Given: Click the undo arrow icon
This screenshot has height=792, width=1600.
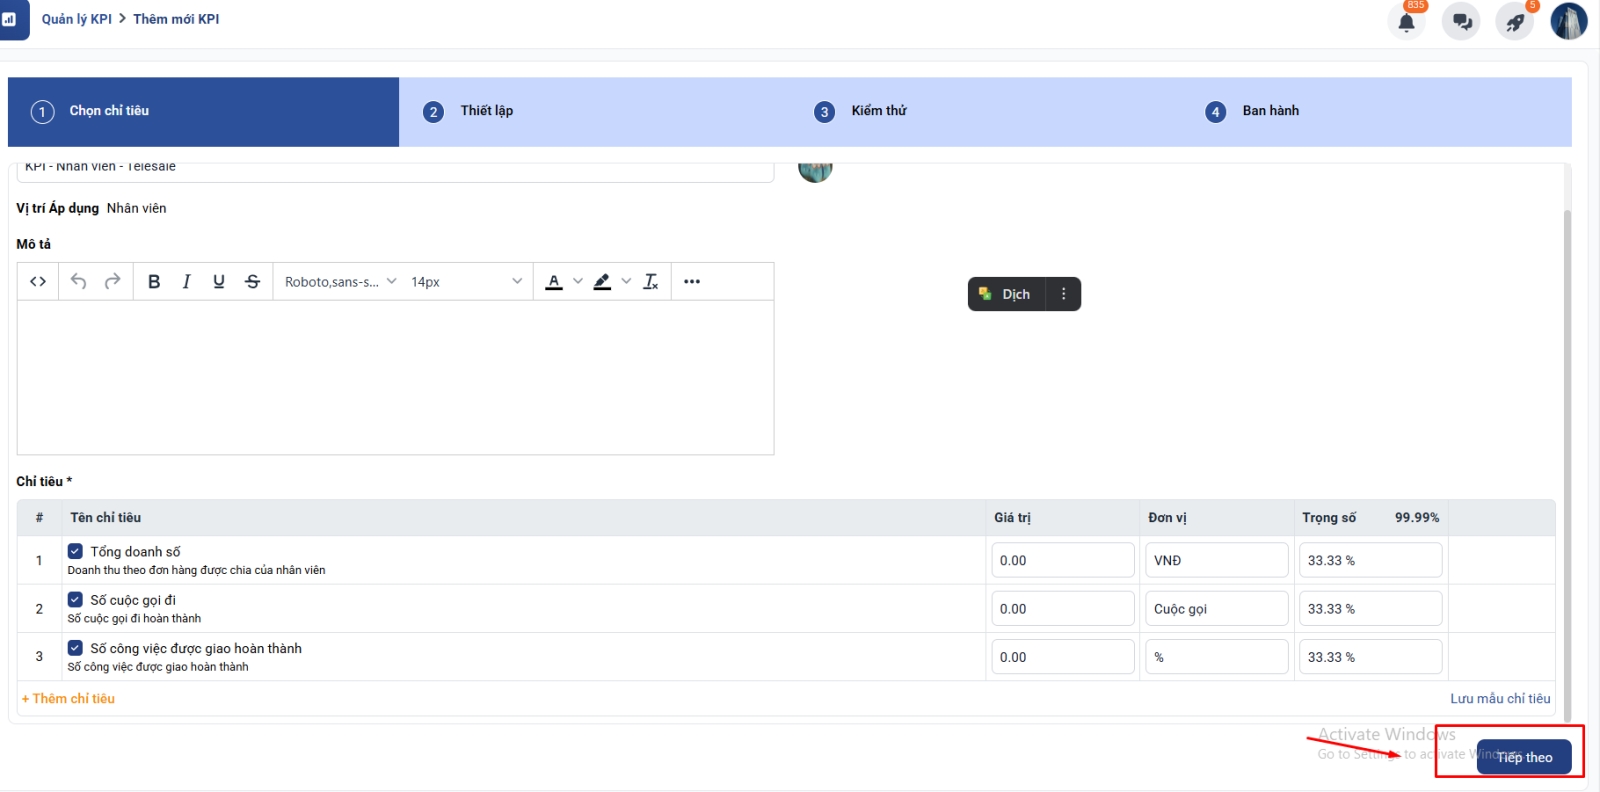Looking at the screenshot, I should point(78,282).
